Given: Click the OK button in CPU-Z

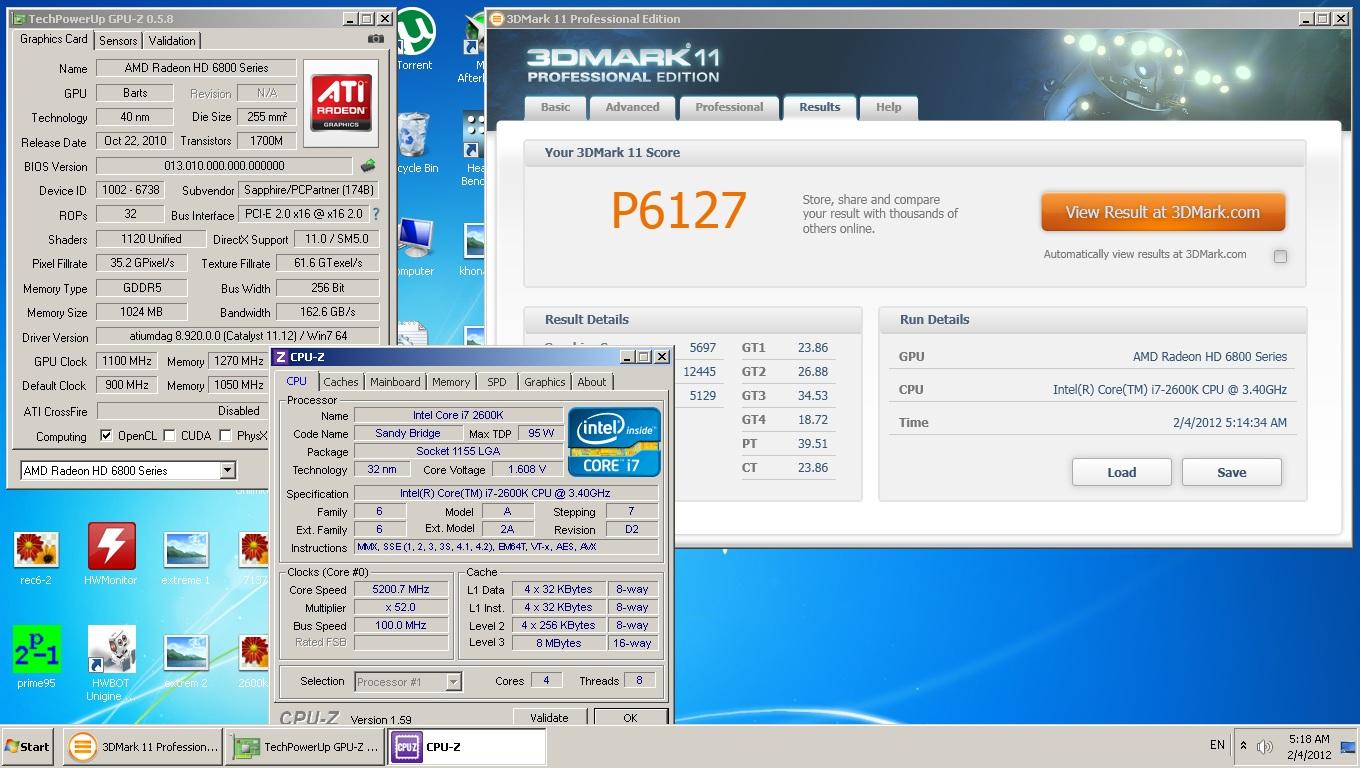Looking at the screenshot, I should 630,717.
